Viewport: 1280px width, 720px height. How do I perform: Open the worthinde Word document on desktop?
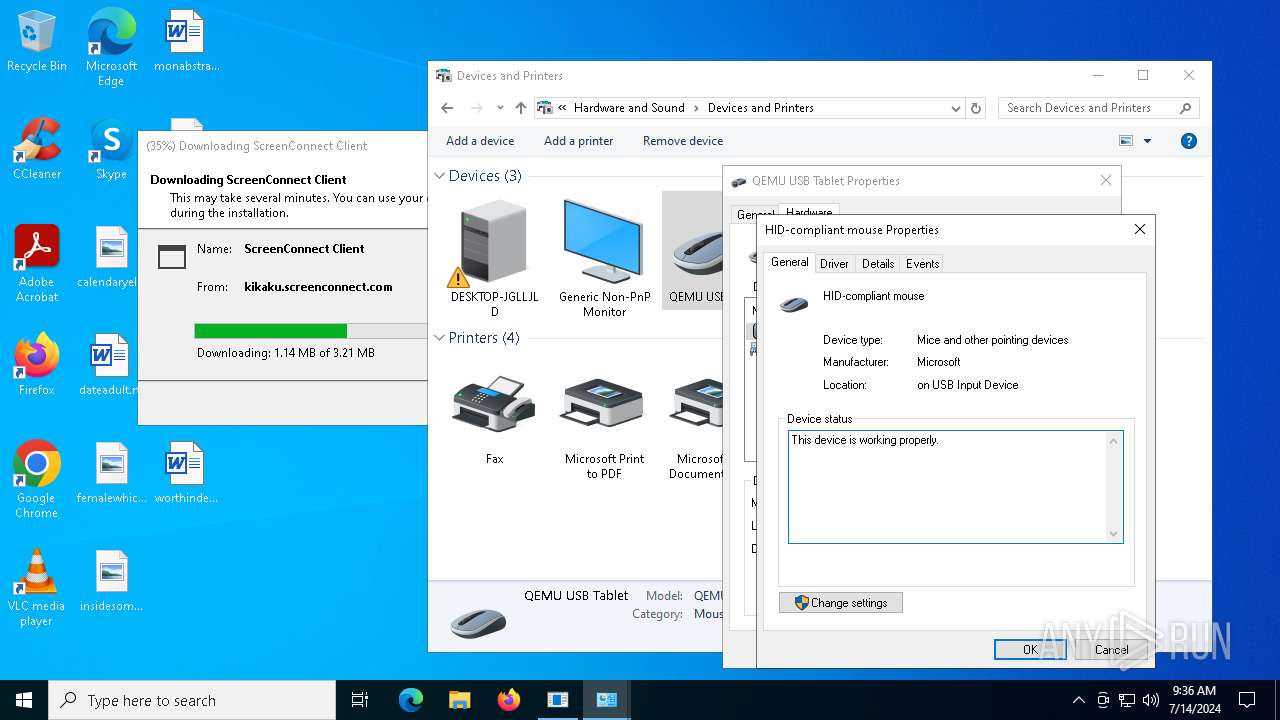click(x=186, y=473)
